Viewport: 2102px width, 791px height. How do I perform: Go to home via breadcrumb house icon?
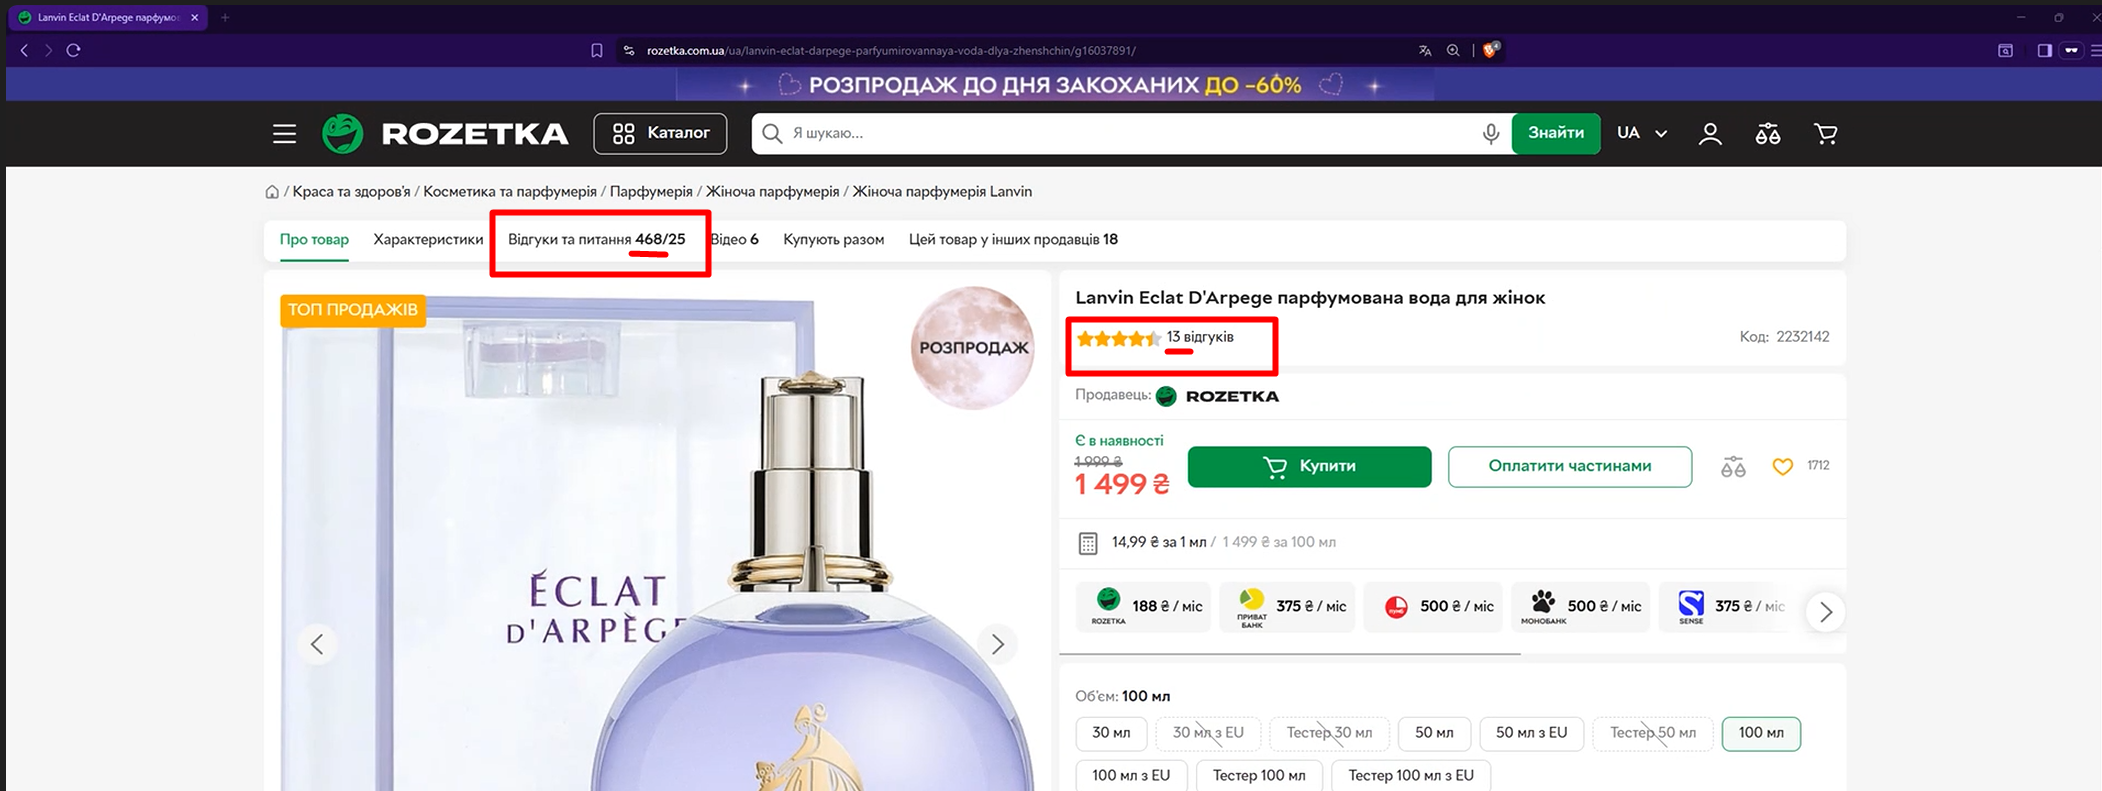click(x=272, y=192)
